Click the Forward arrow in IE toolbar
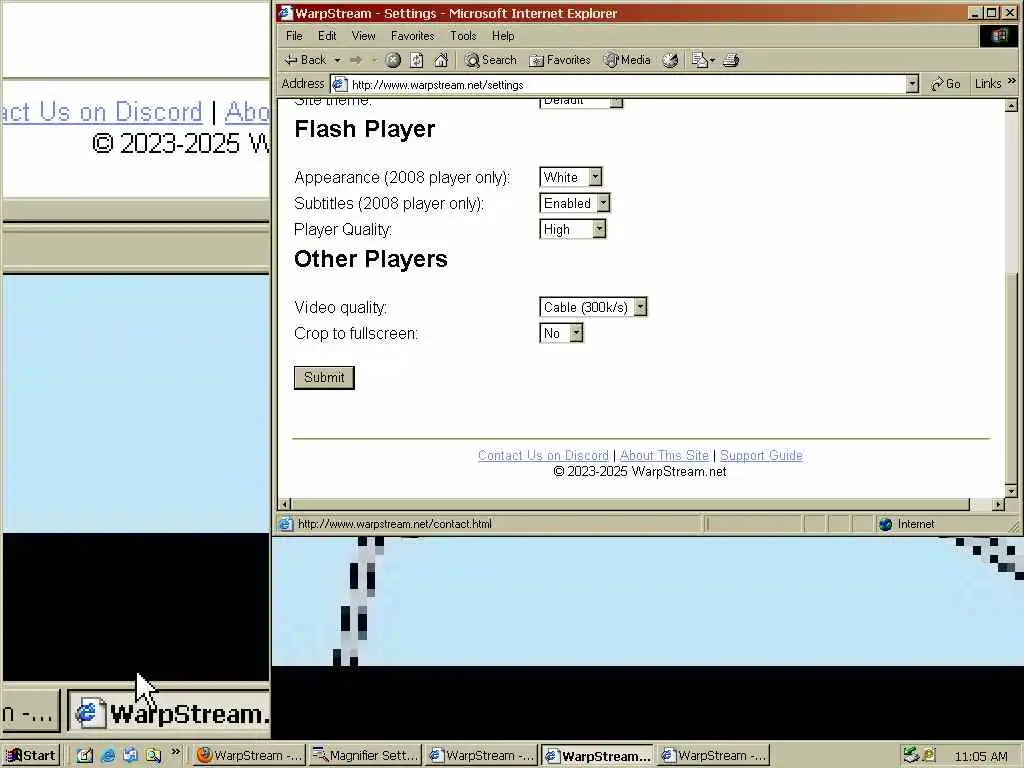Image resolution: width=1024 pixels, height=768 pixels. pyautogui.click(x=356, y=60)
